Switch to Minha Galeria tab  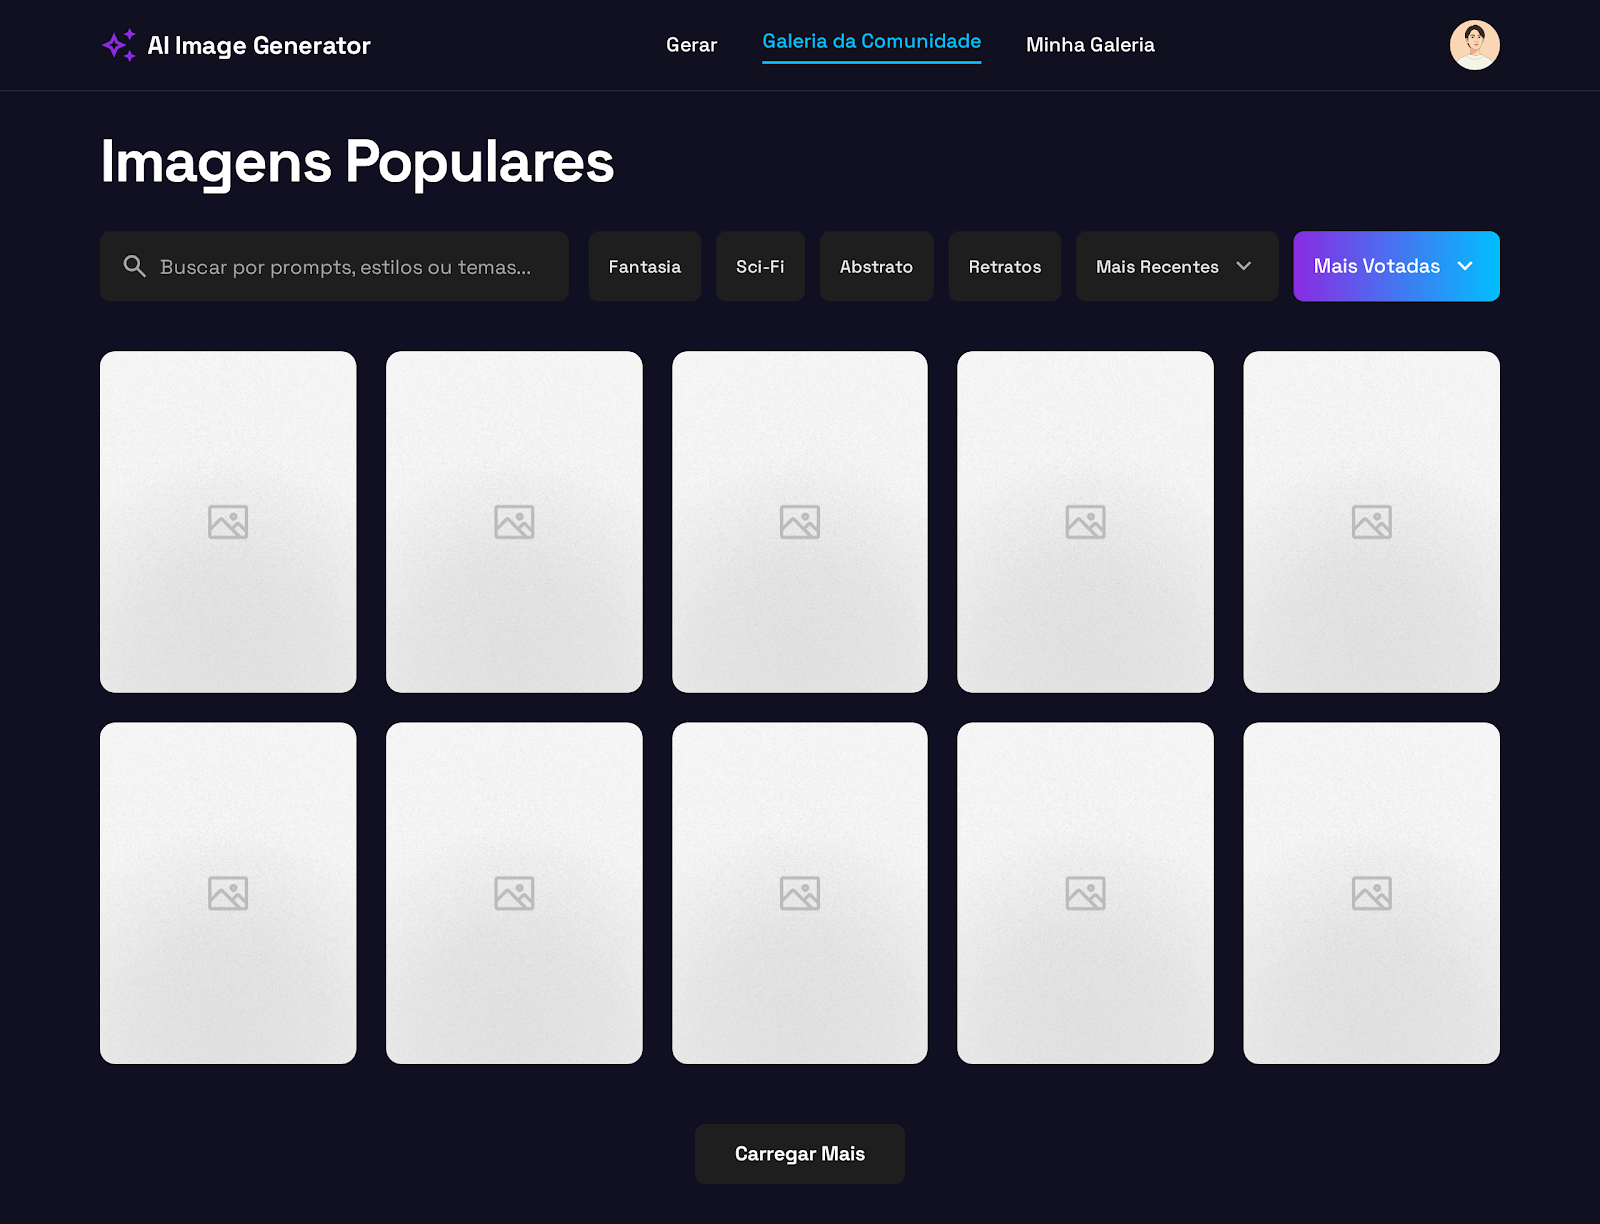coord(1090,45)
